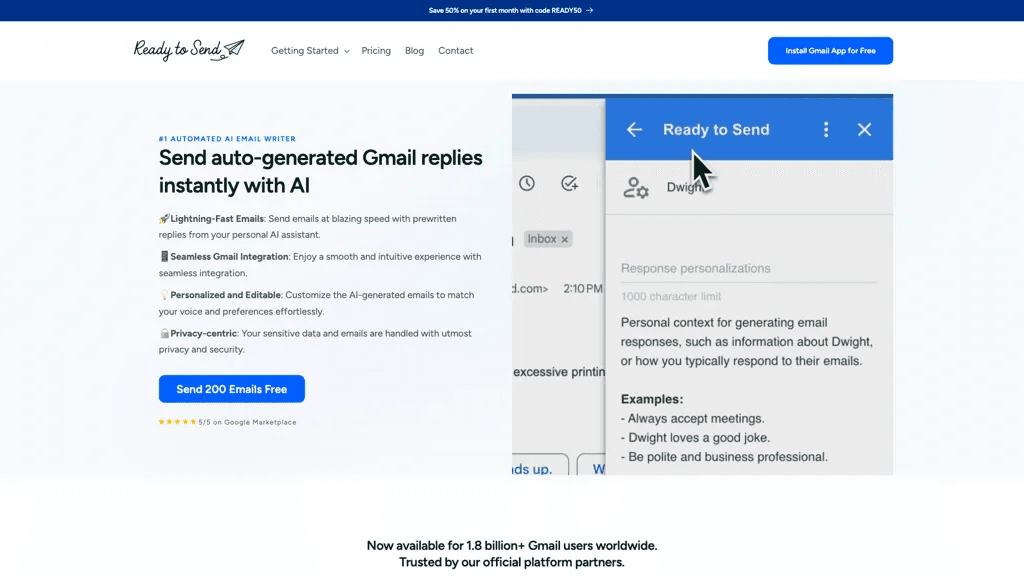
Task: Click the add-to-tasks checkmark icon
Action: 569,184
